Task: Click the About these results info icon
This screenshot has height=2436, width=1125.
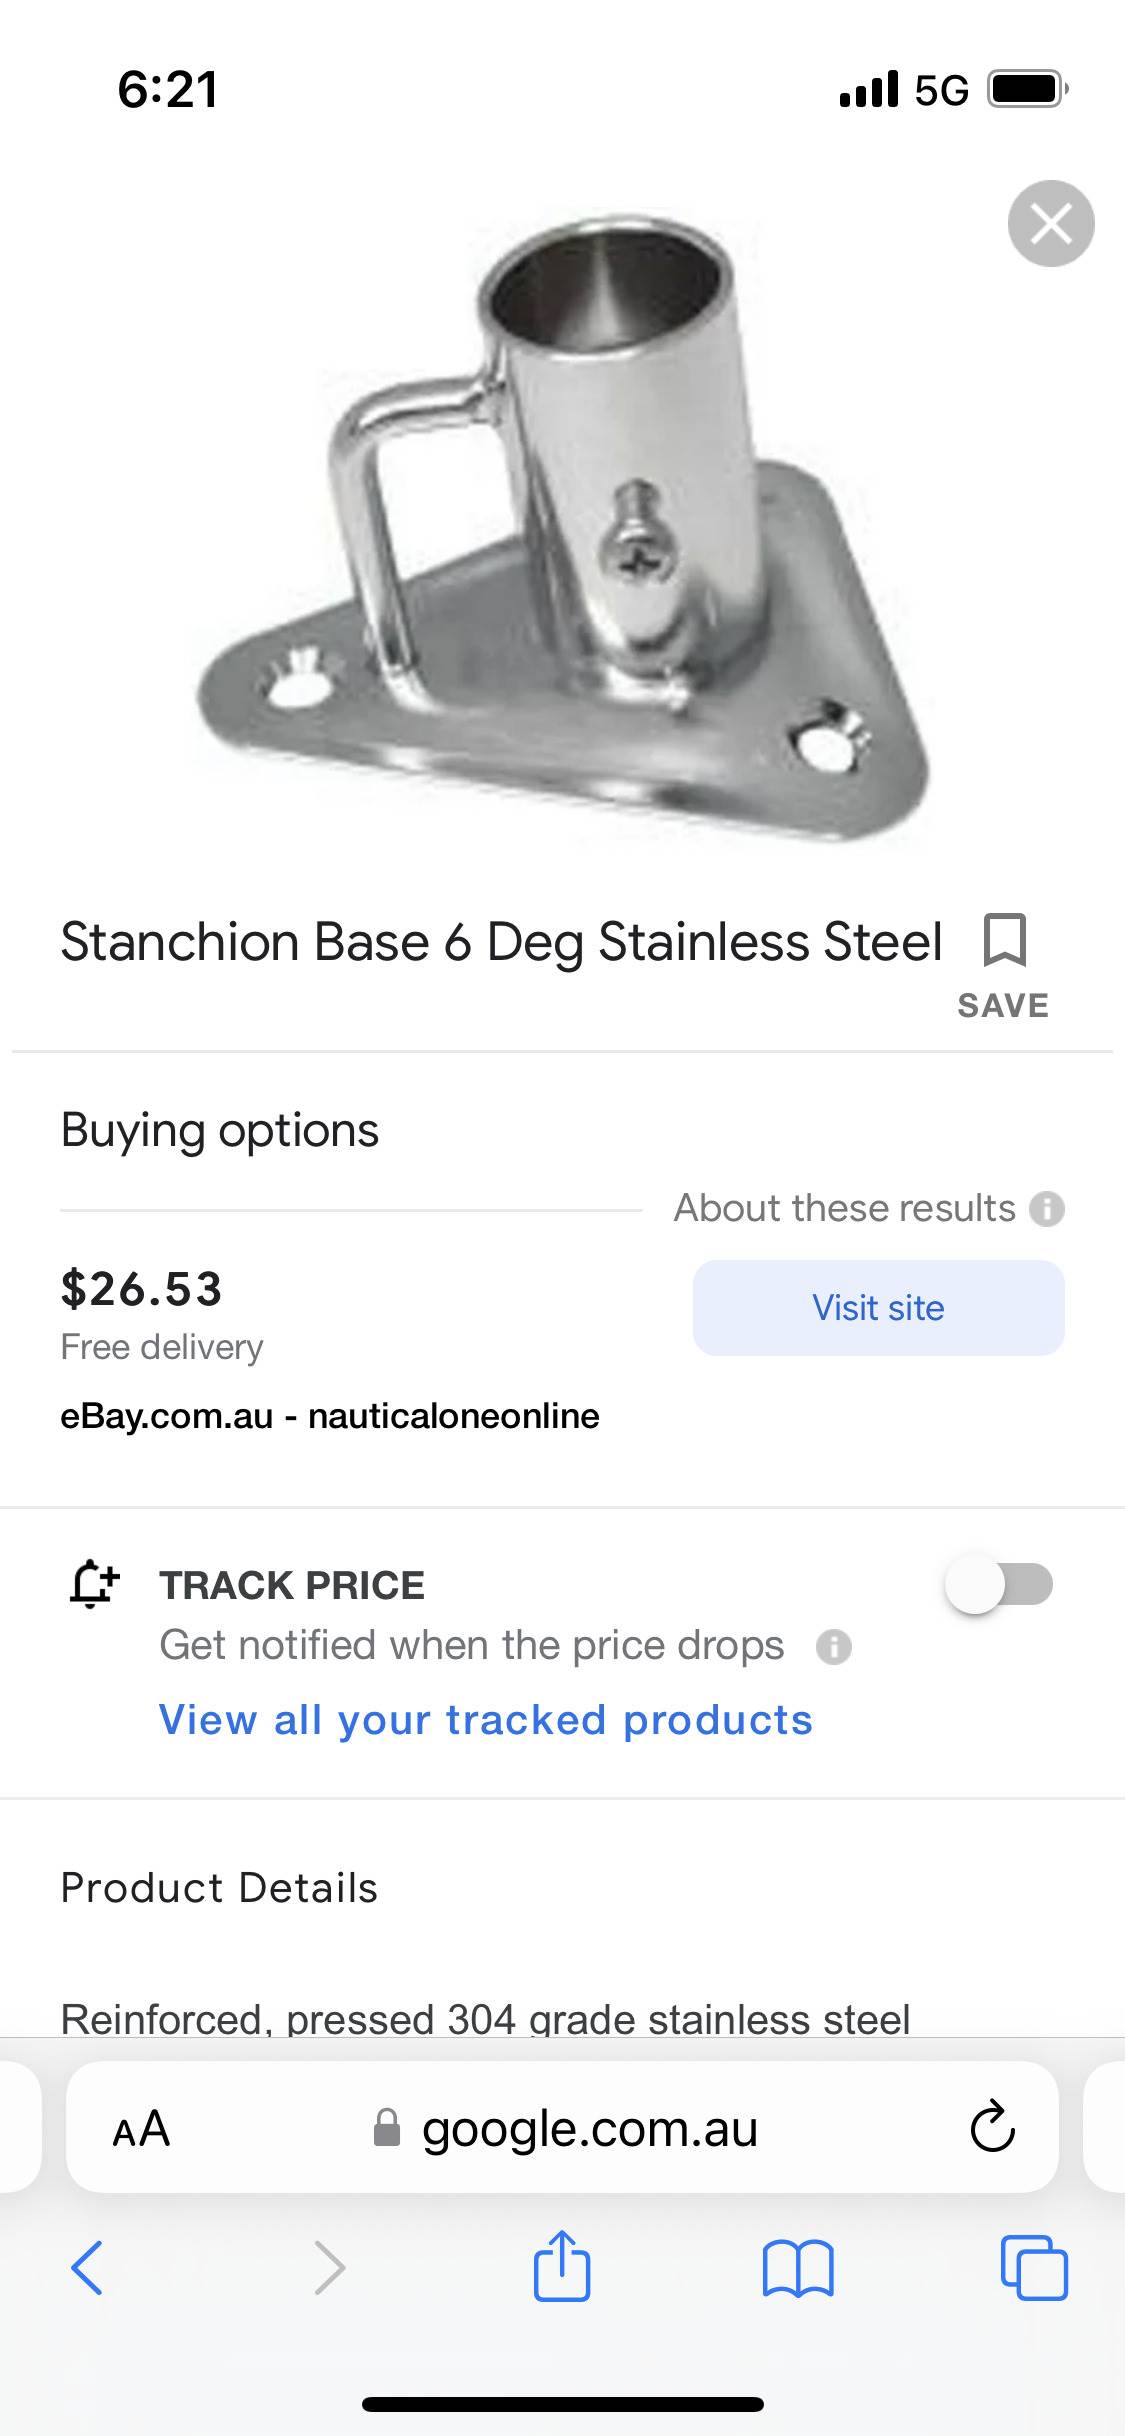Action: 1047,1209
